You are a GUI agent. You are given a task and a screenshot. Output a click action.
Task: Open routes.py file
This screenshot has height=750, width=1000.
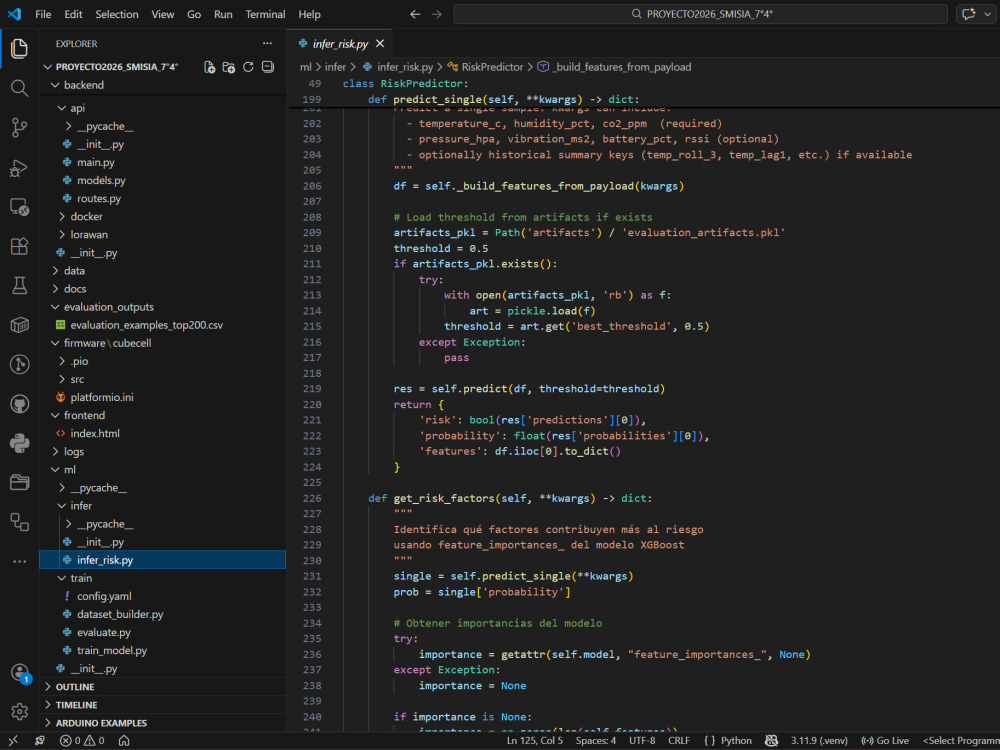pyautogui.click(x=99, y=198)
